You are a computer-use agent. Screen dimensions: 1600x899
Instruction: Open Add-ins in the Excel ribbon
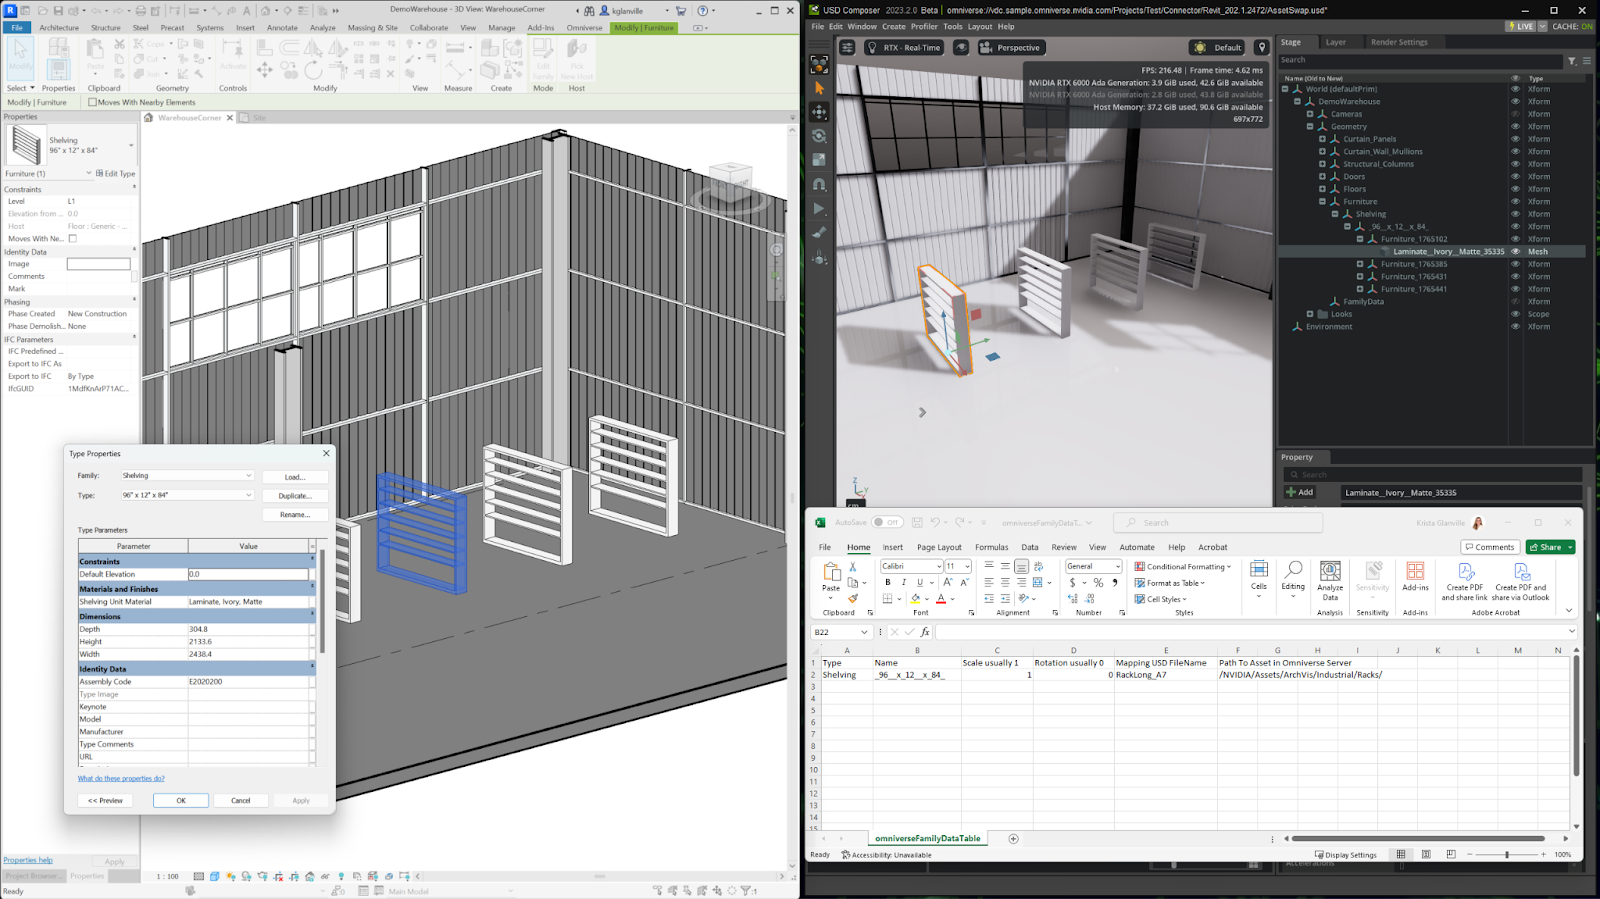coord(1415,576)
